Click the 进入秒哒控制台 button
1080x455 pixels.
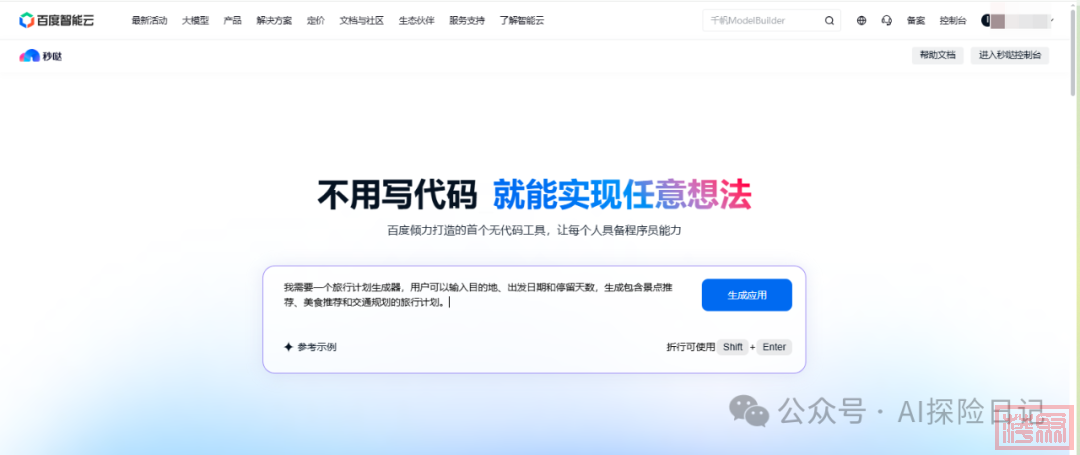tap(1010, 56)
